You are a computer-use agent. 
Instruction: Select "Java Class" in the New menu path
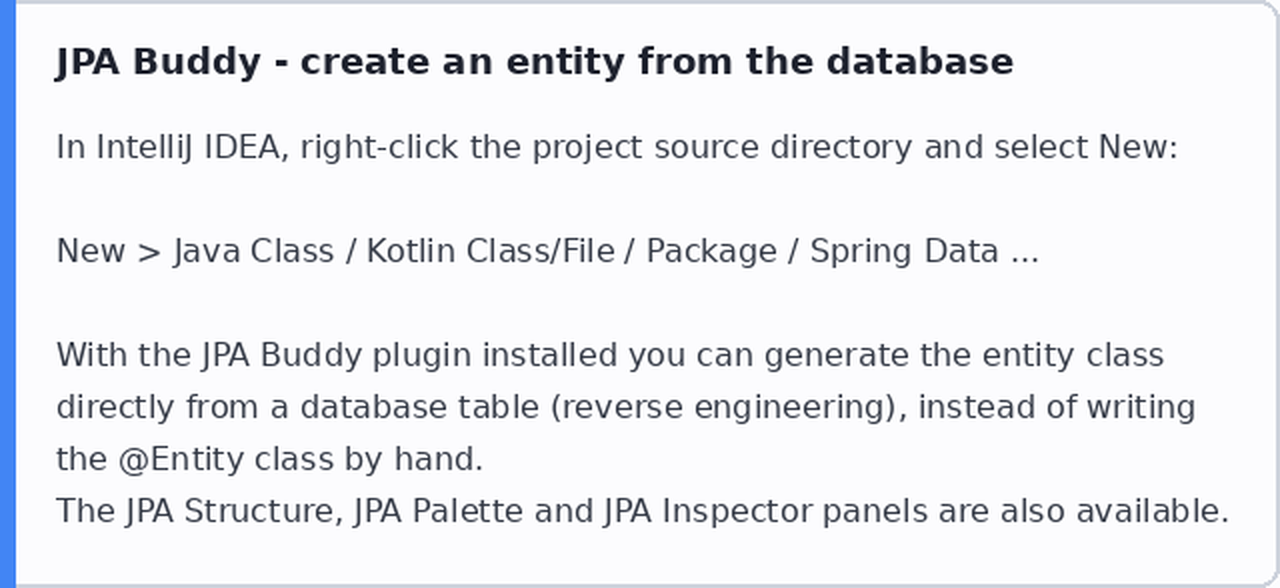point(253,252)
